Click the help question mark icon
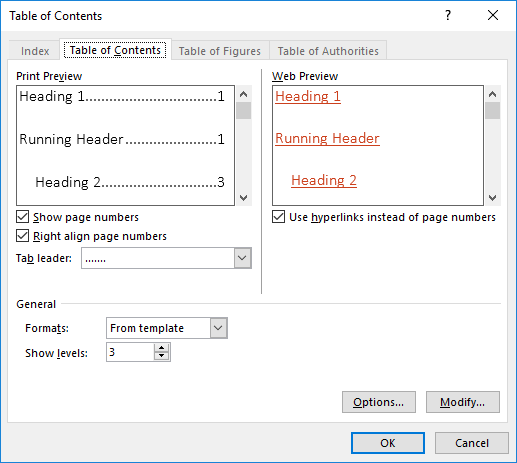Screen dimensions: 517x463 pyautogui.click(x=448, y=15)
